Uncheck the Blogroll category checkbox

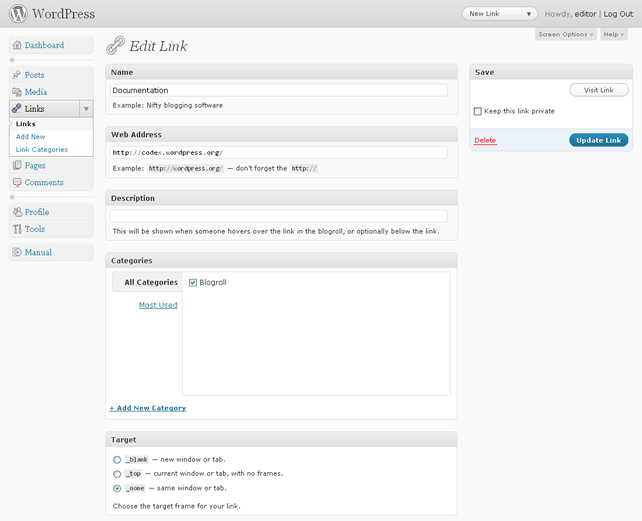tap(193, 283)
